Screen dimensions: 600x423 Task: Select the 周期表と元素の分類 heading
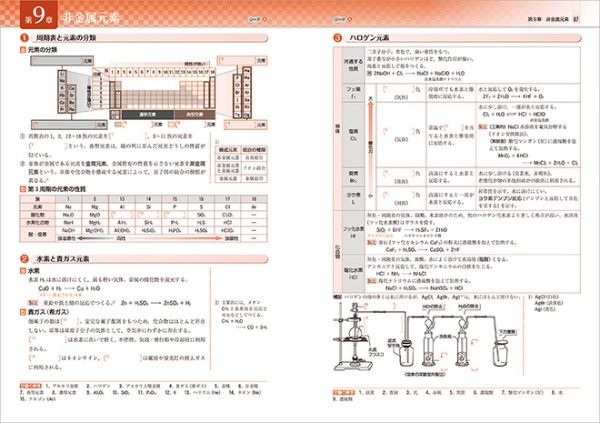pos(66,38)
